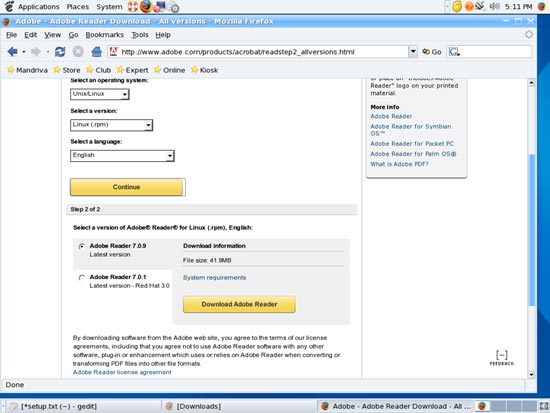Launch Firefox from the top panel icon
Viewport: 550px width, 413px height.
pyautogui.click(x=146, y=6)
